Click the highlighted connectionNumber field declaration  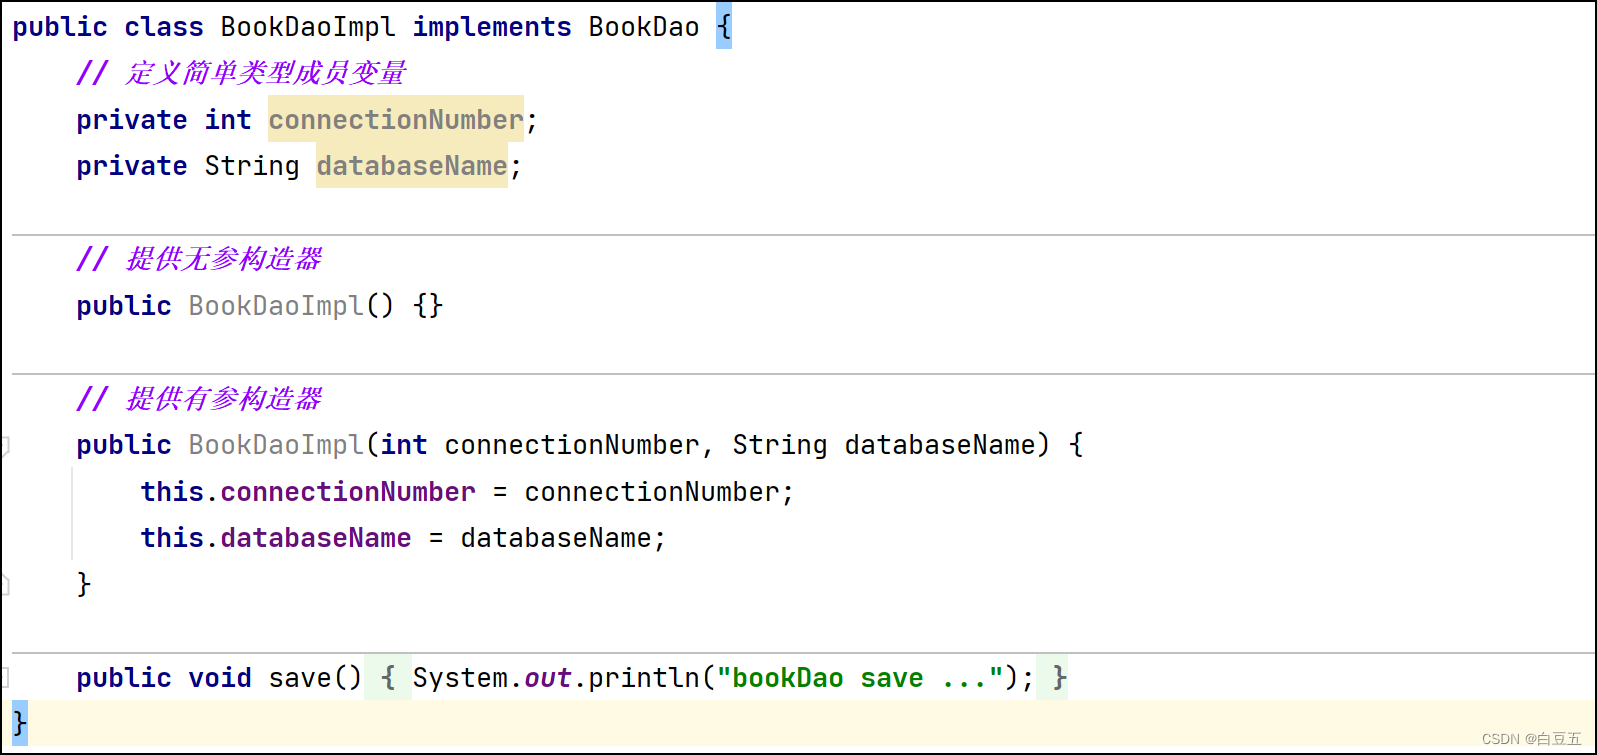[395, 120]
